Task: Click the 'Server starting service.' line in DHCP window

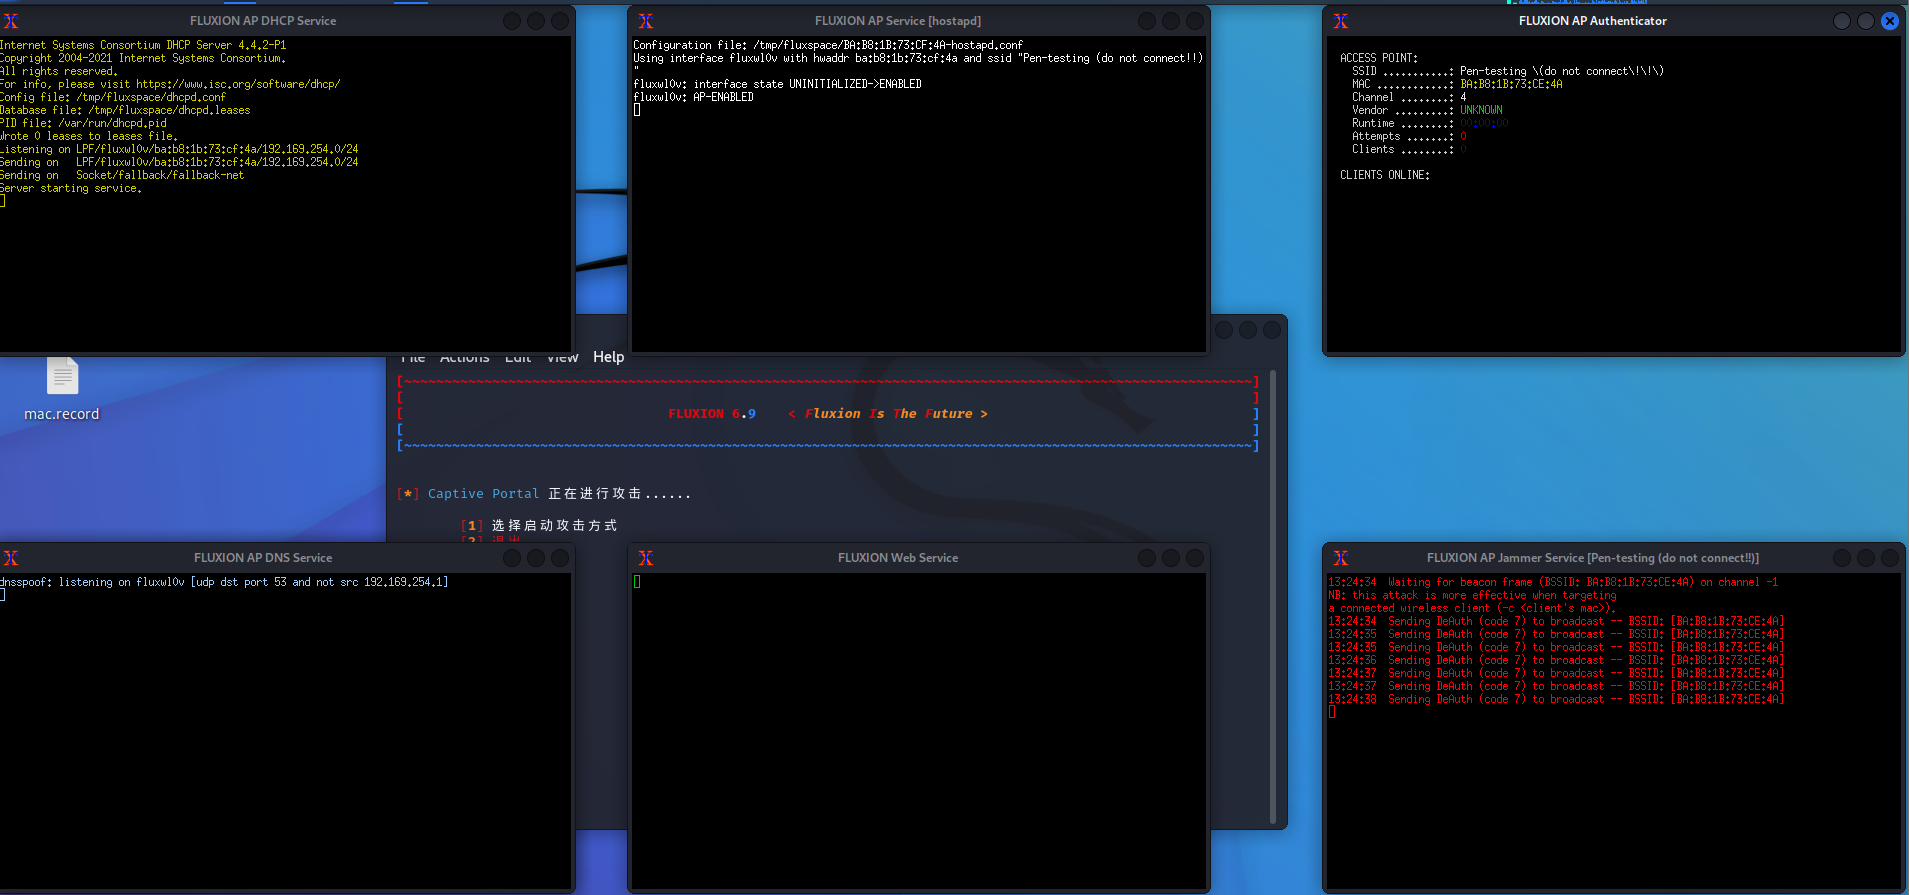Action: (x=71, y=188)
